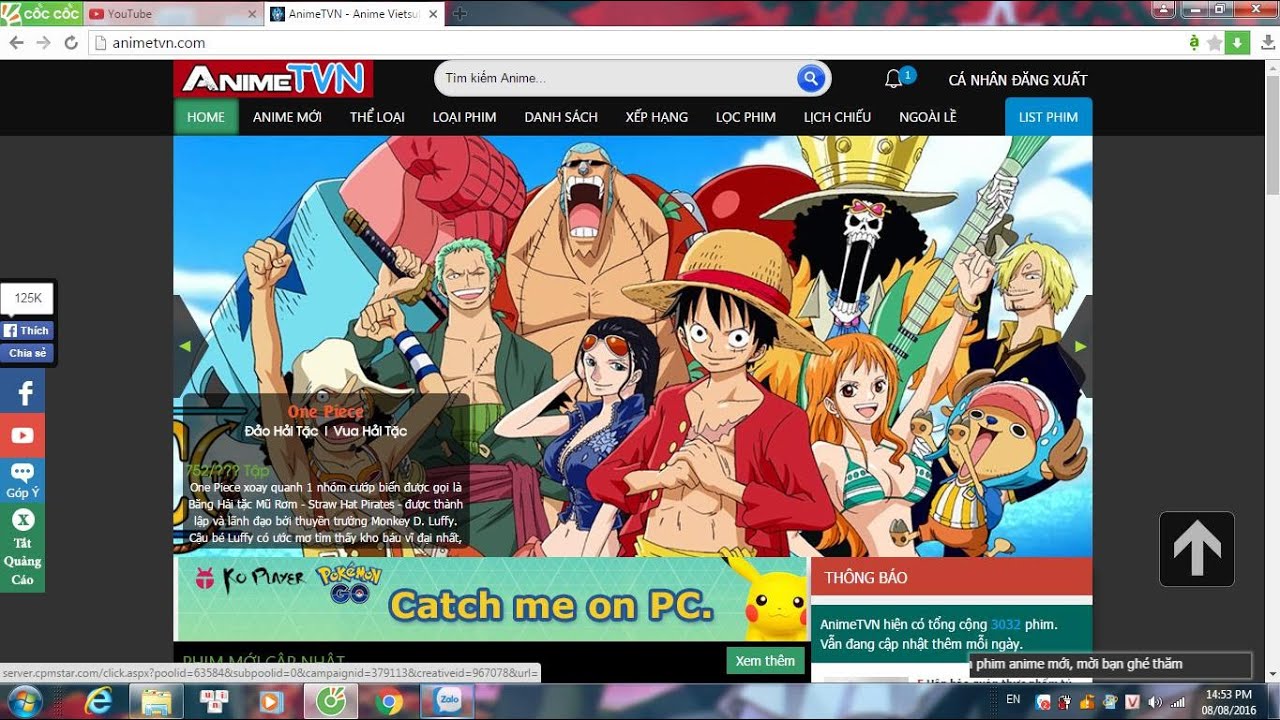1280x720 pixels.
Task: Launch Internet Explorer from taskbar
Action: [x=99, y=702]
